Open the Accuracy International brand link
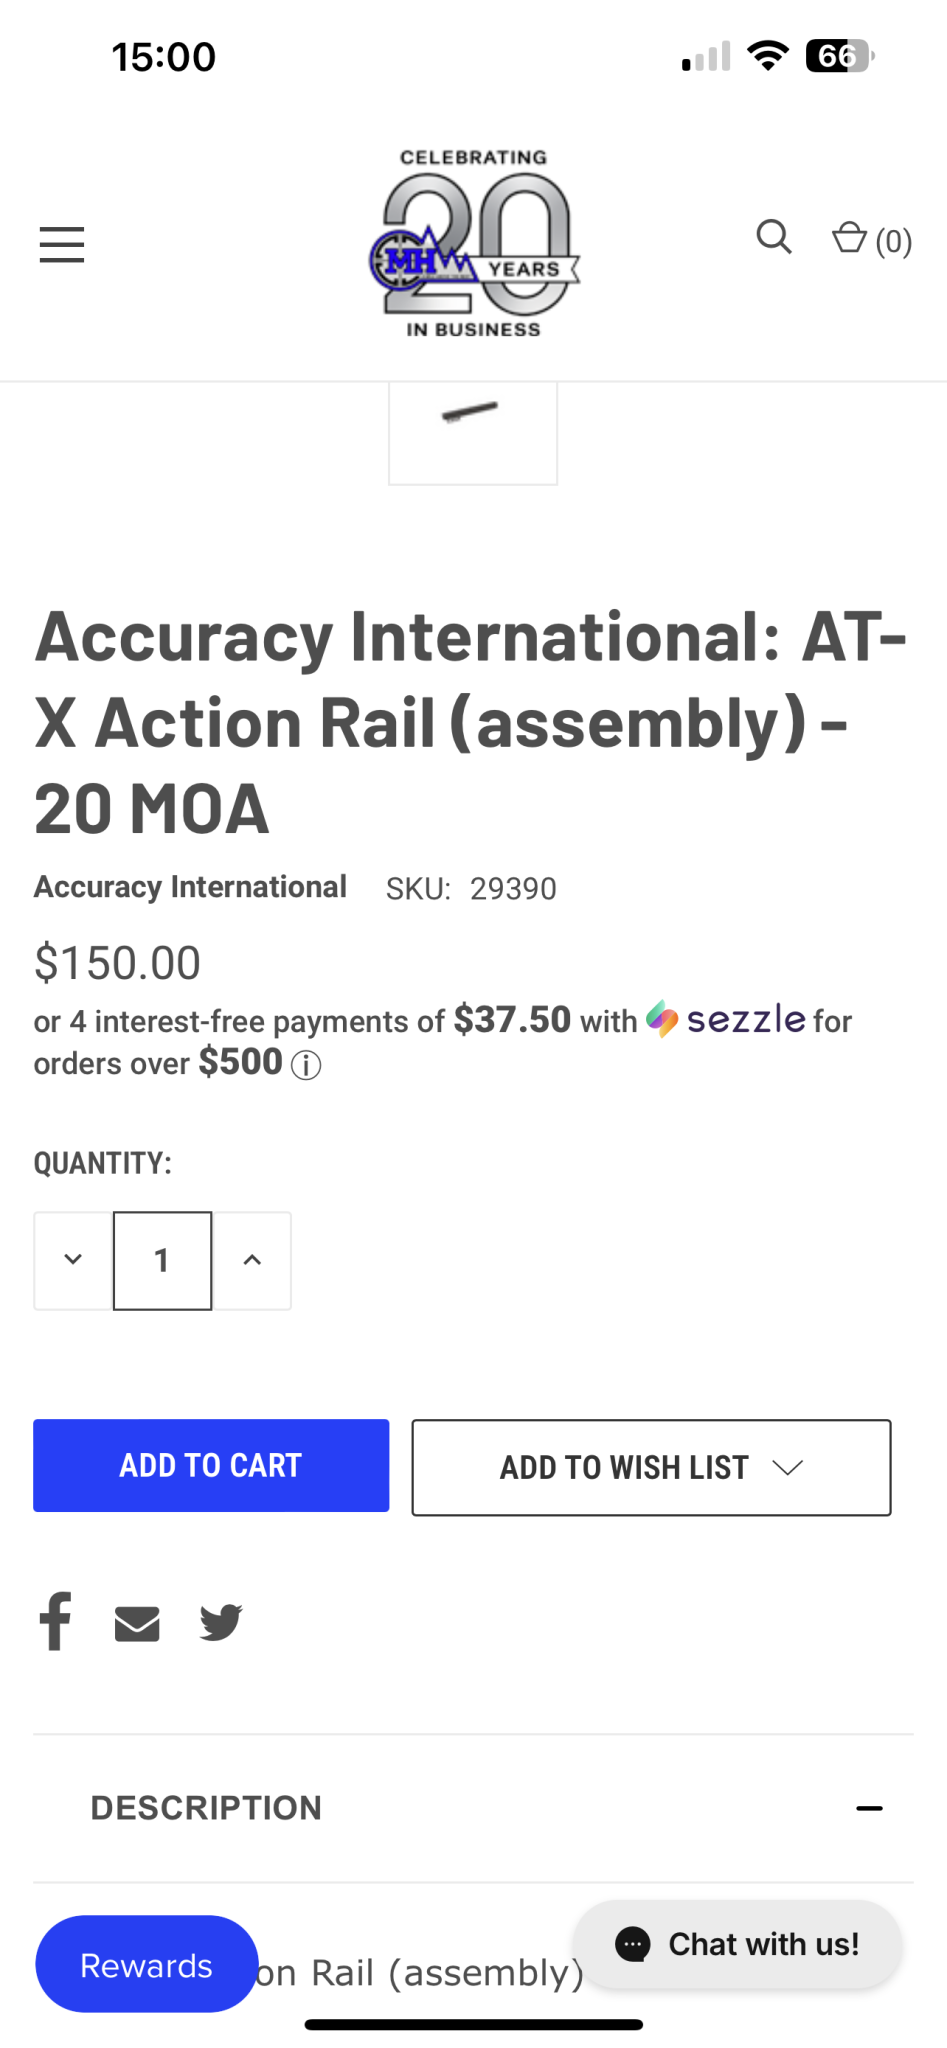 [x=190, y=887]
